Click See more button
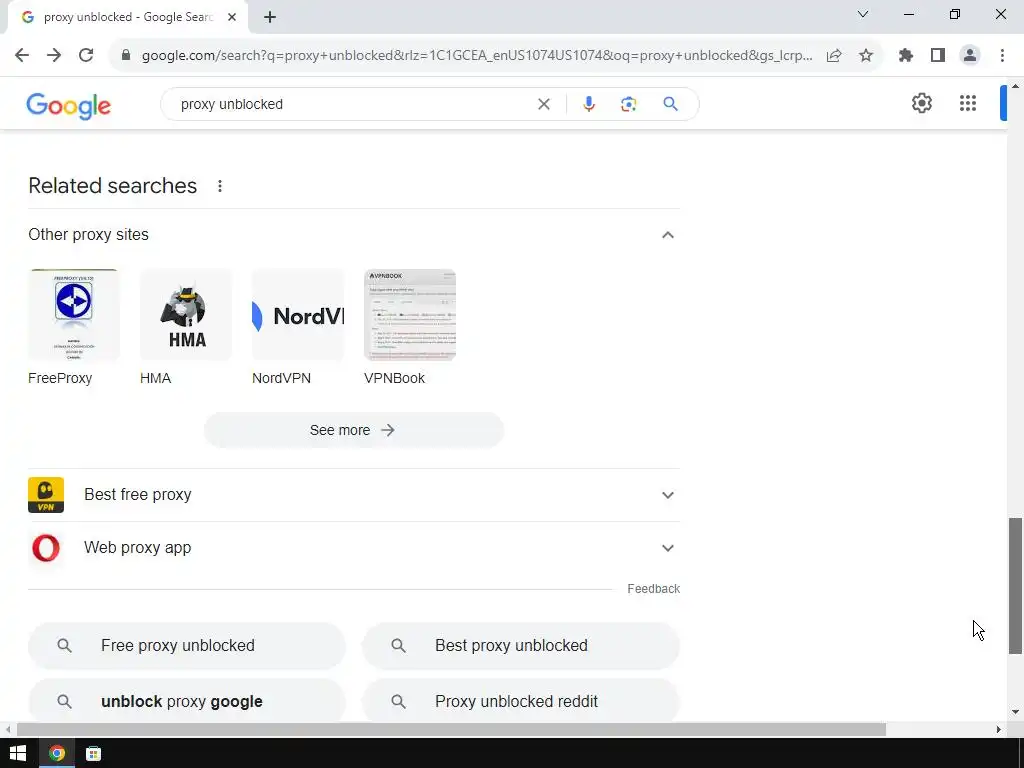Screen dimensions: 1024x768 [353, 430]
